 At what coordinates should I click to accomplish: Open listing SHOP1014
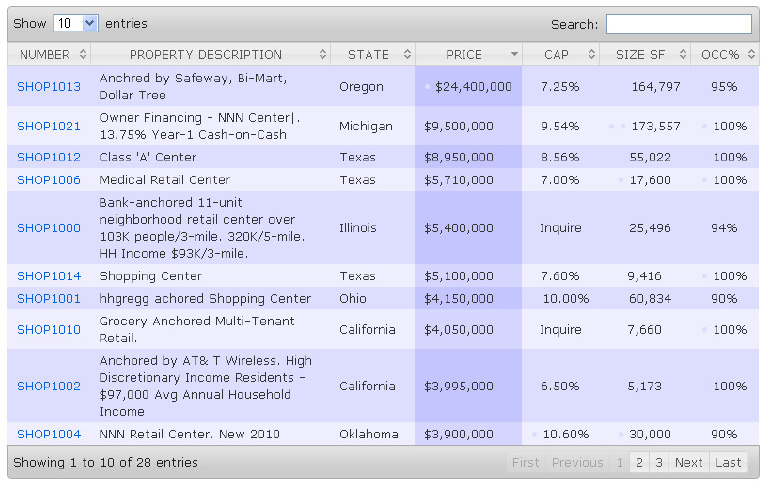click(49, 276)
